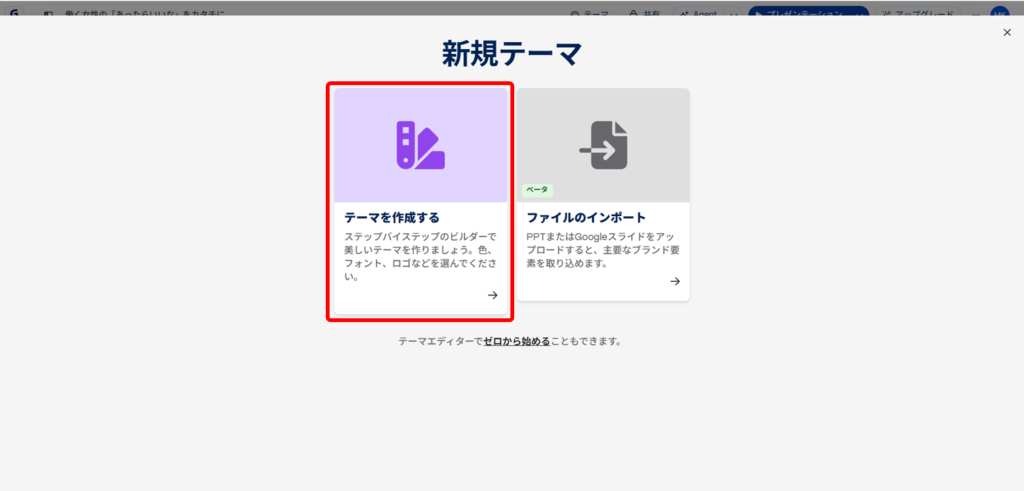The width and height of the screenshot is (1024, 491).
Task: Open the three-dot more options menu
Action: 975,13
